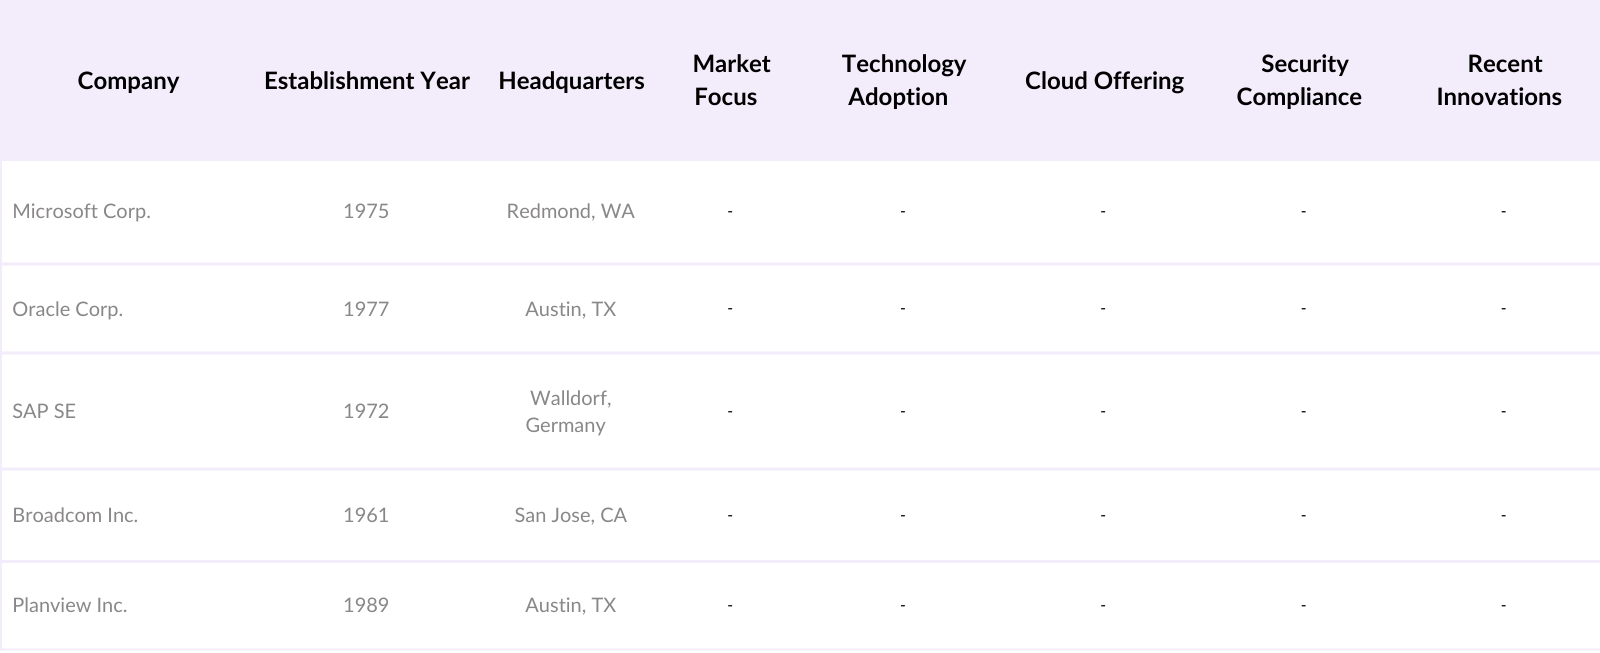This screenshot has height=653, width=1600.
Task: Select the Microsoft Corp. company cell
Action: point(82,211)
